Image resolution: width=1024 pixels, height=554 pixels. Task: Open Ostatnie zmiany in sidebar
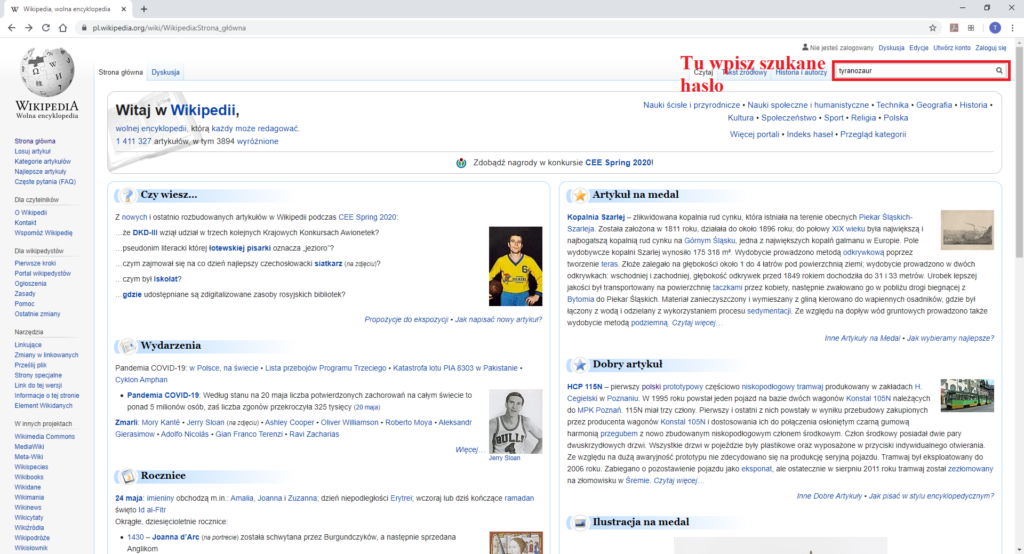click(x=37, y=314)
